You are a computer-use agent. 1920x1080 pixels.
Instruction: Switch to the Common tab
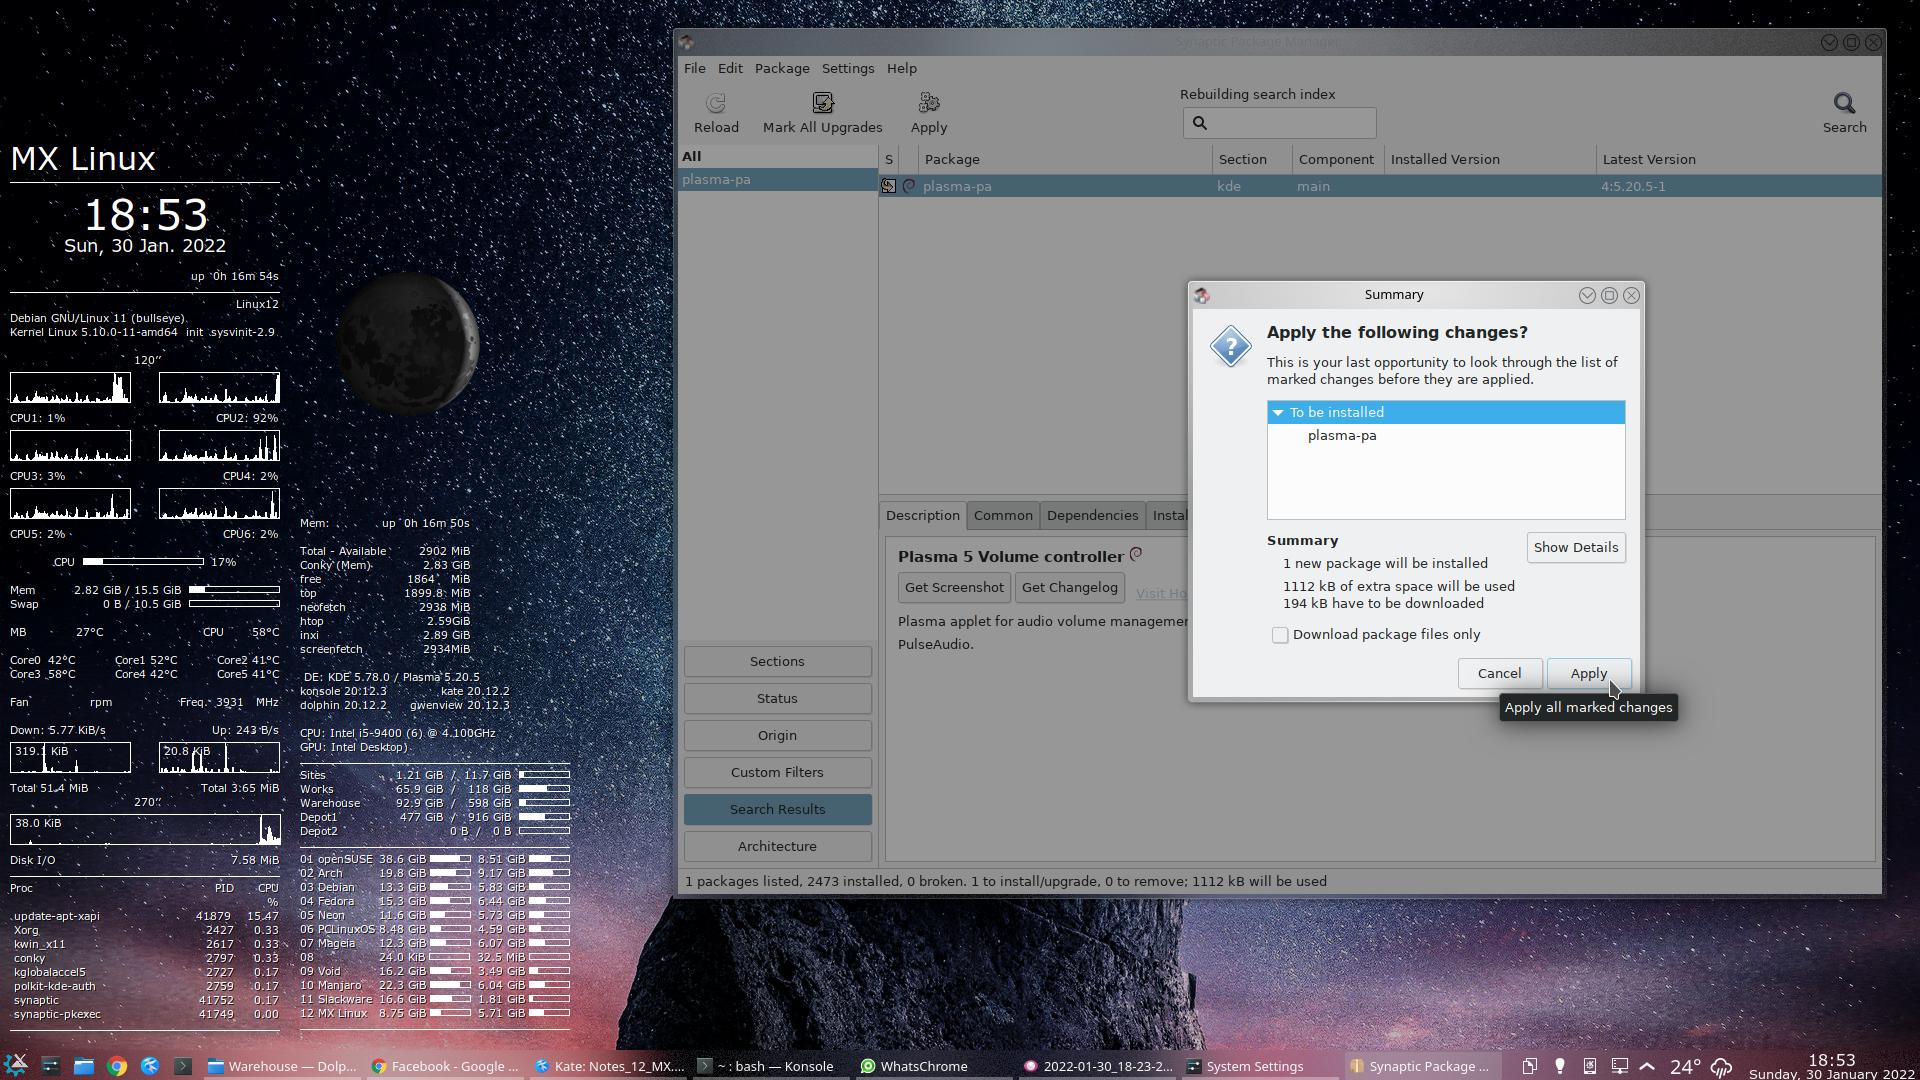click(x=1003, y=515)
